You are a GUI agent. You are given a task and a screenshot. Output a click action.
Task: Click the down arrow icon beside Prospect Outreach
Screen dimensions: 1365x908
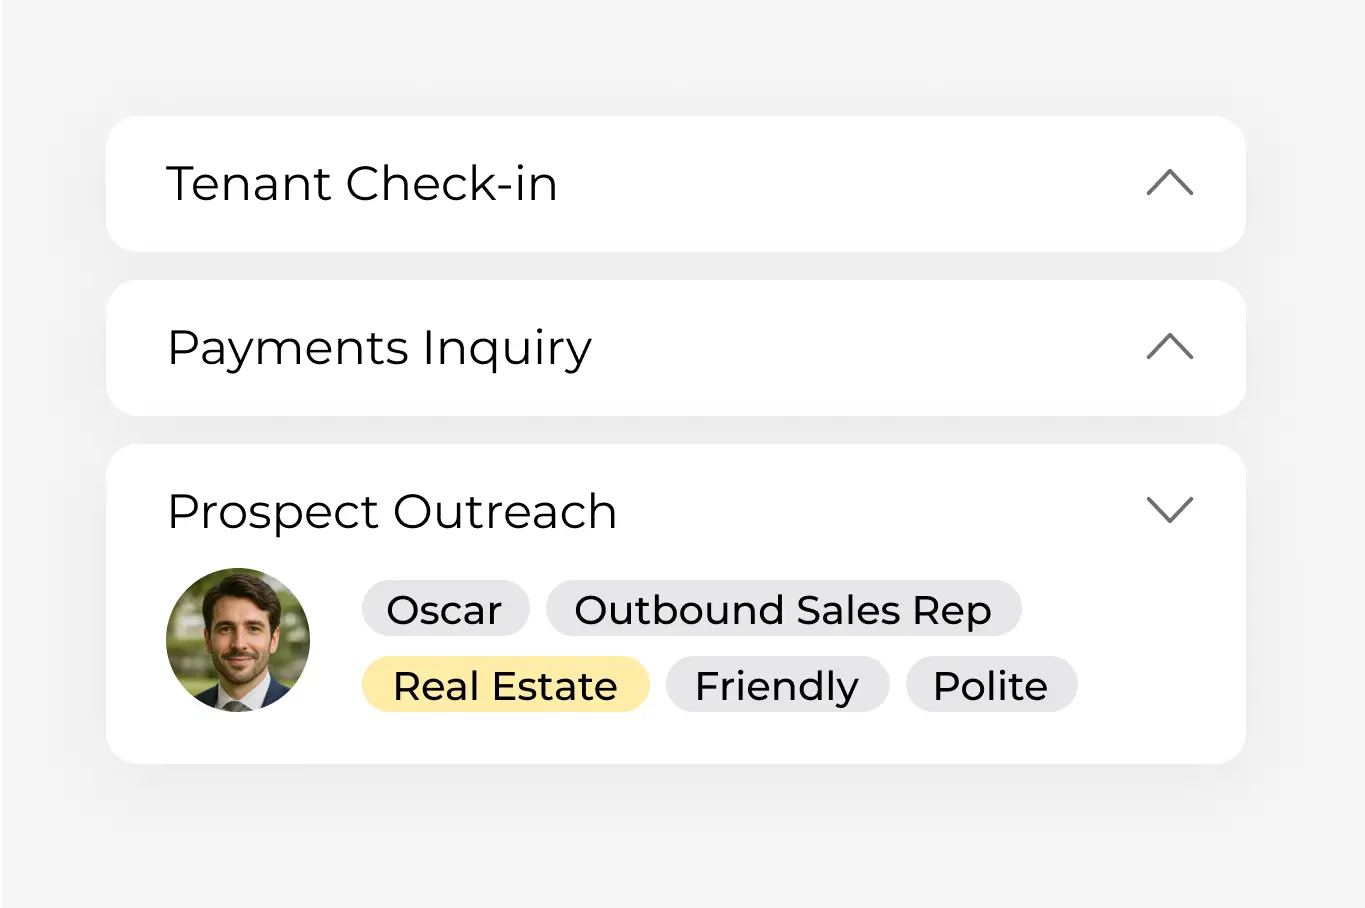1169,510
